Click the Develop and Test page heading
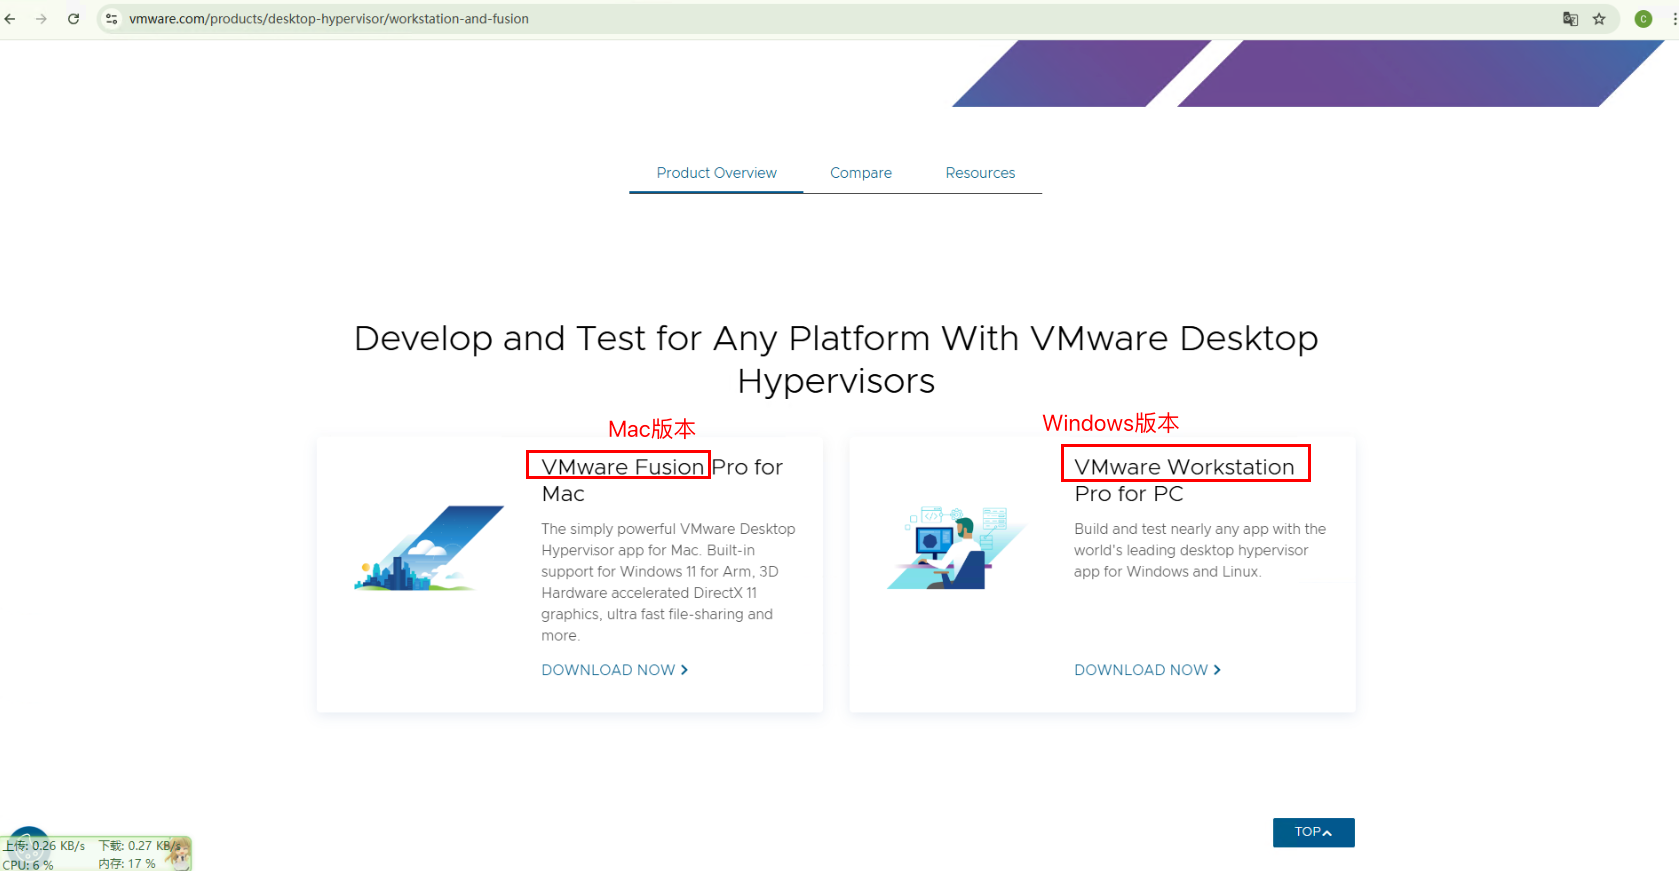Viewport: 1679px width, 871px height. point(836,359)
